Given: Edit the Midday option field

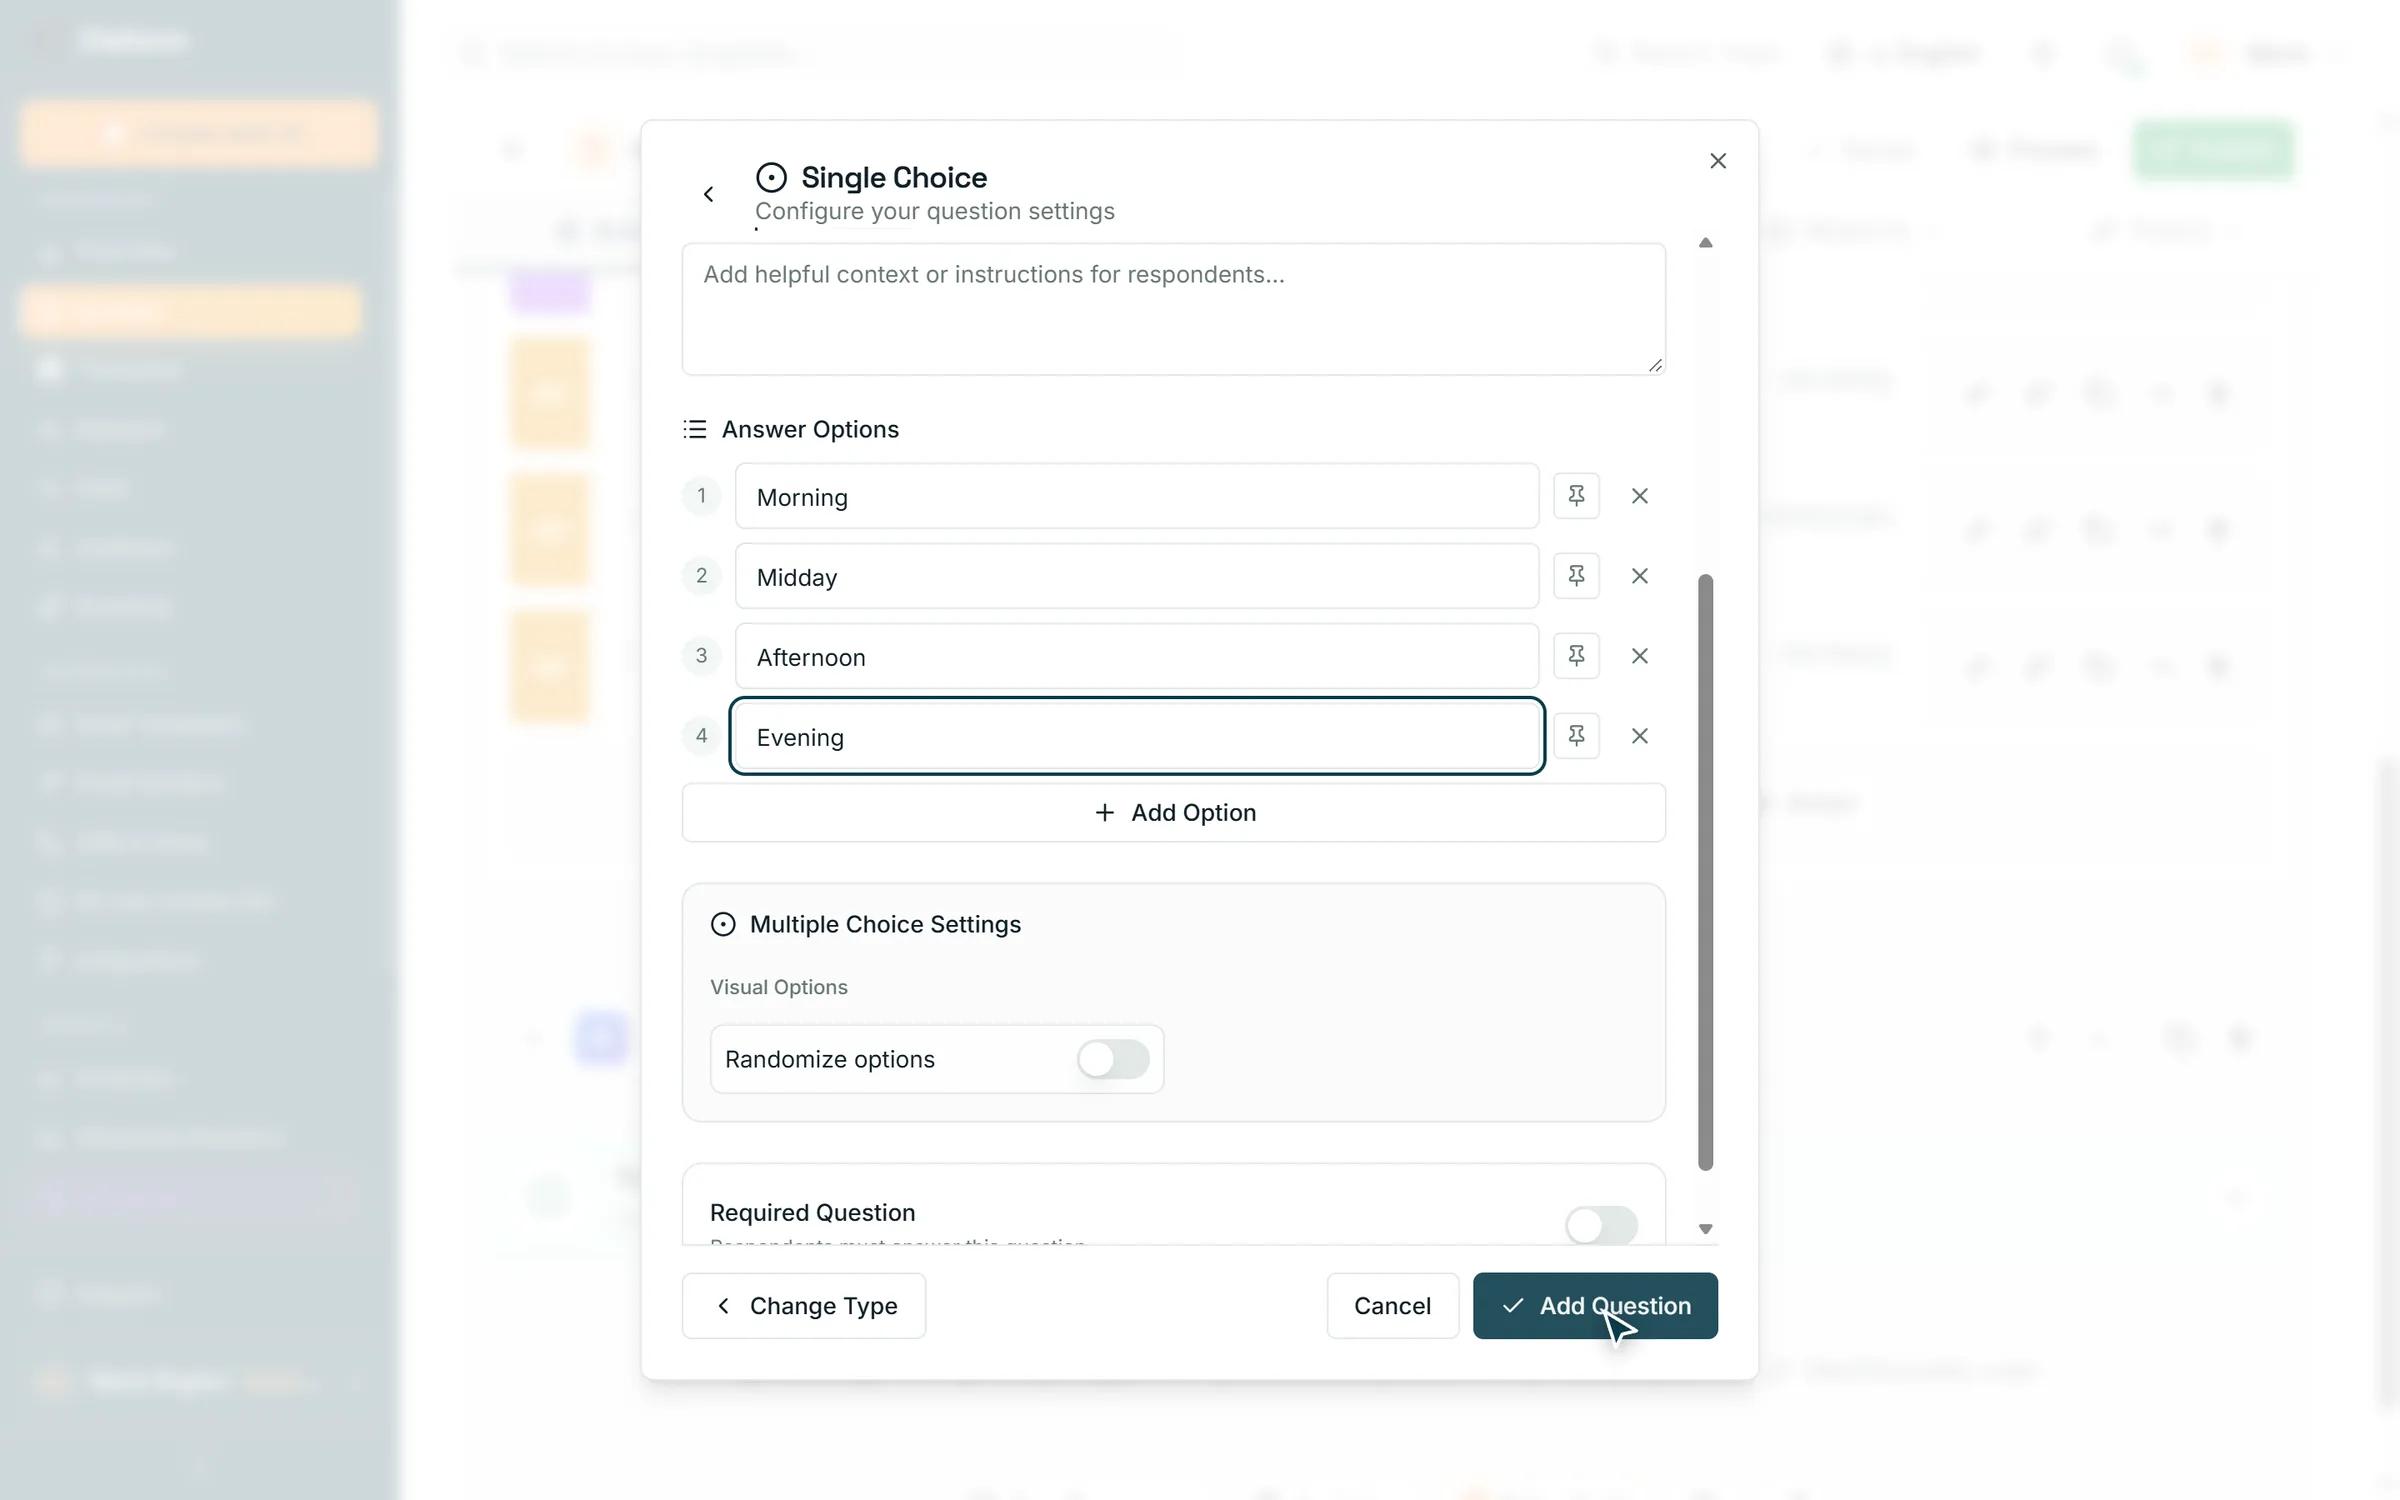Looking at the screenshot, I should click(1137, 576).
